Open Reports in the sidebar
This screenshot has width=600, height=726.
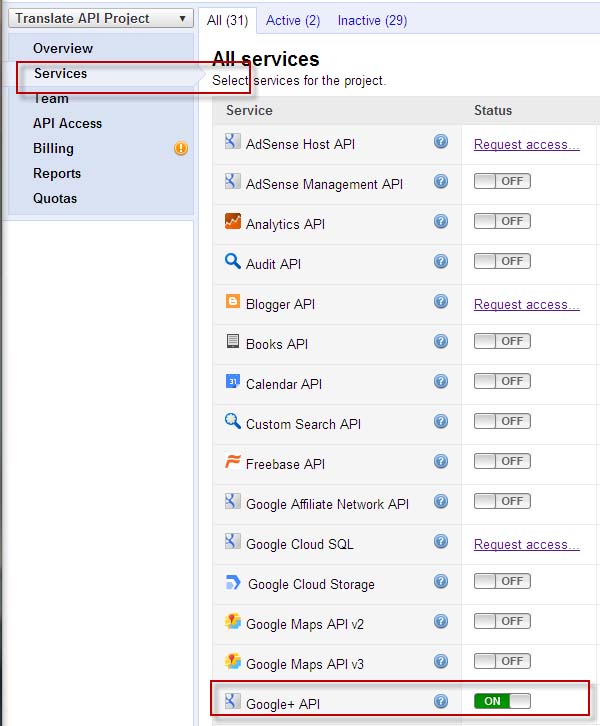click(x=57, y=173)
